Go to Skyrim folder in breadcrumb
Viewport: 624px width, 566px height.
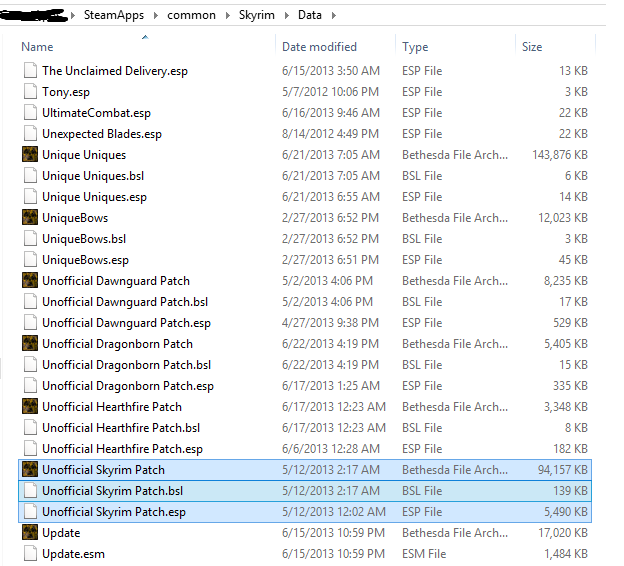pos(257,15)
